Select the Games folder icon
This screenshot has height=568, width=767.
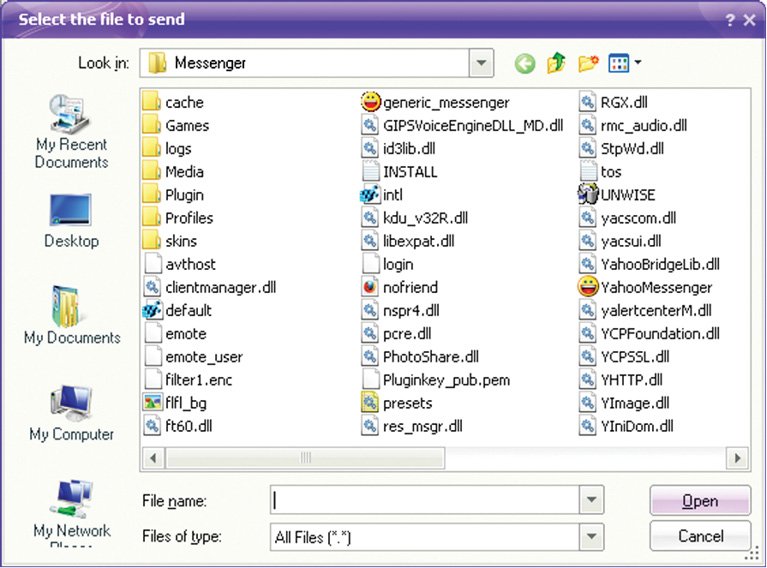[152, 125]
